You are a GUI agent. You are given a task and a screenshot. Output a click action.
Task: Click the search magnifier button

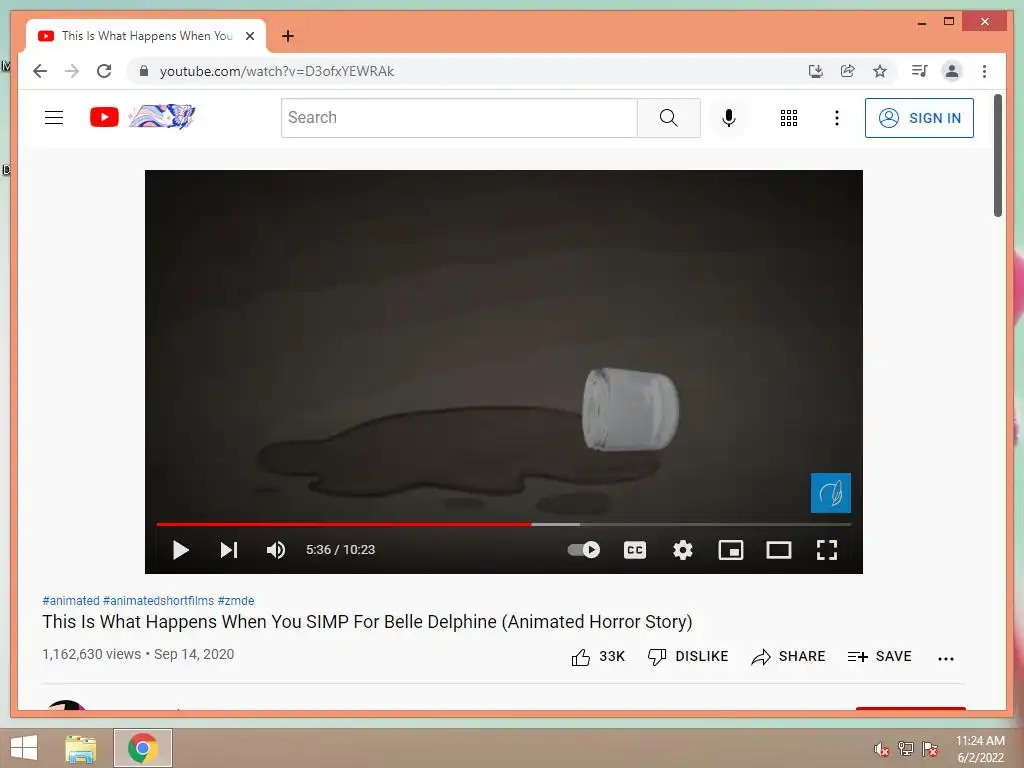668,118
